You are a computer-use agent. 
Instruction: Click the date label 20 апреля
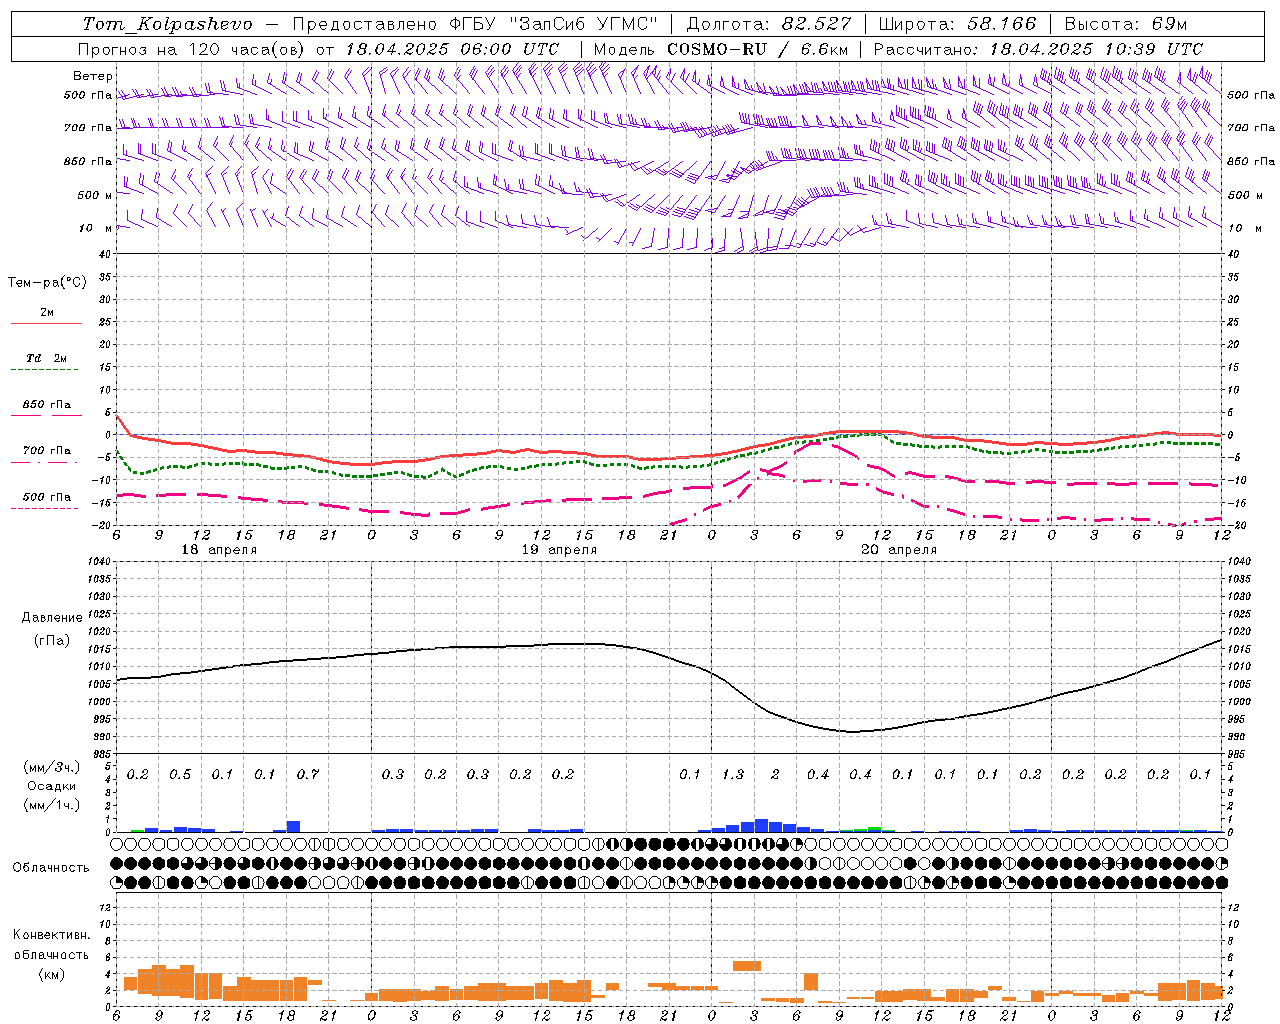[899, 550]
